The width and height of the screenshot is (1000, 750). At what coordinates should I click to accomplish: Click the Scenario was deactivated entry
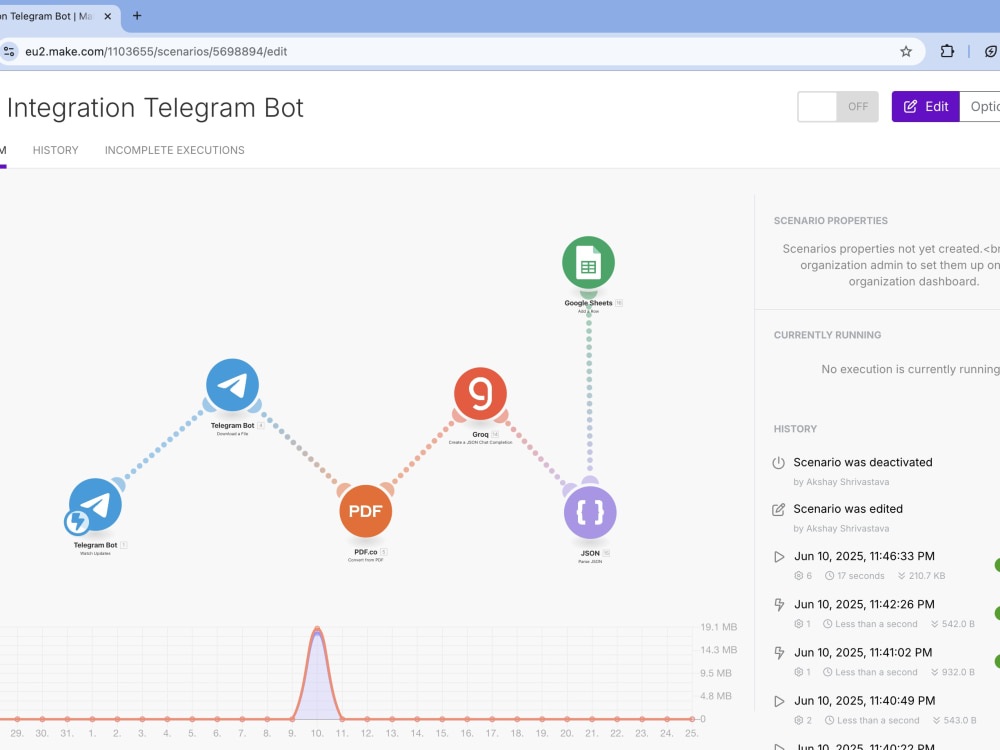coord(863,462)
